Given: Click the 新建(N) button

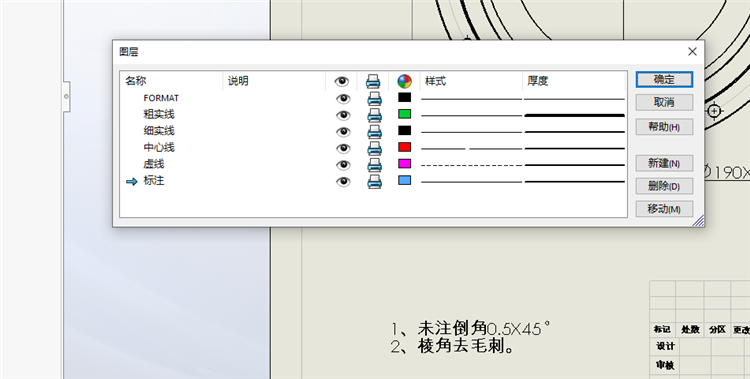Looking at the screenshot, I should point(664,163).
